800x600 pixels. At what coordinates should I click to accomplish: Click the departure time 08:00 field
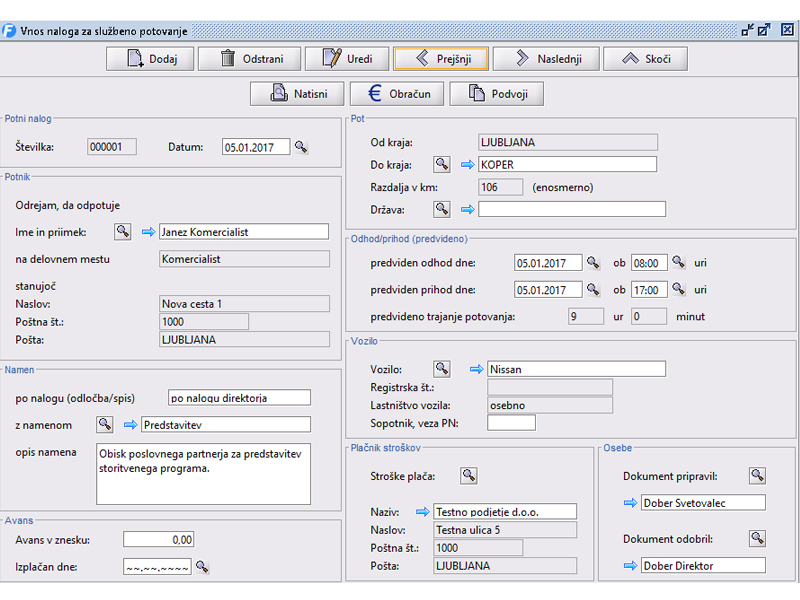pyautogui.click(x=649, y=263)
